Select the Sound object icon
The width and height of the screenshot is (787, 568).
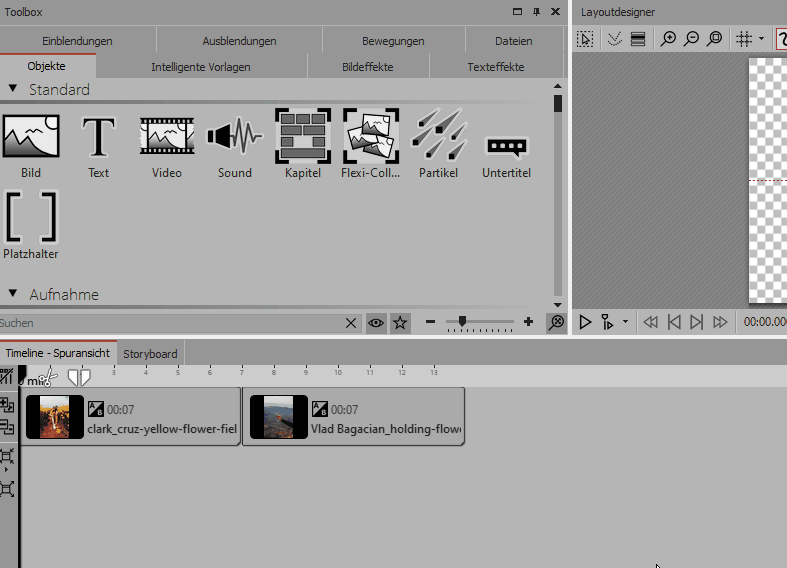235,137
